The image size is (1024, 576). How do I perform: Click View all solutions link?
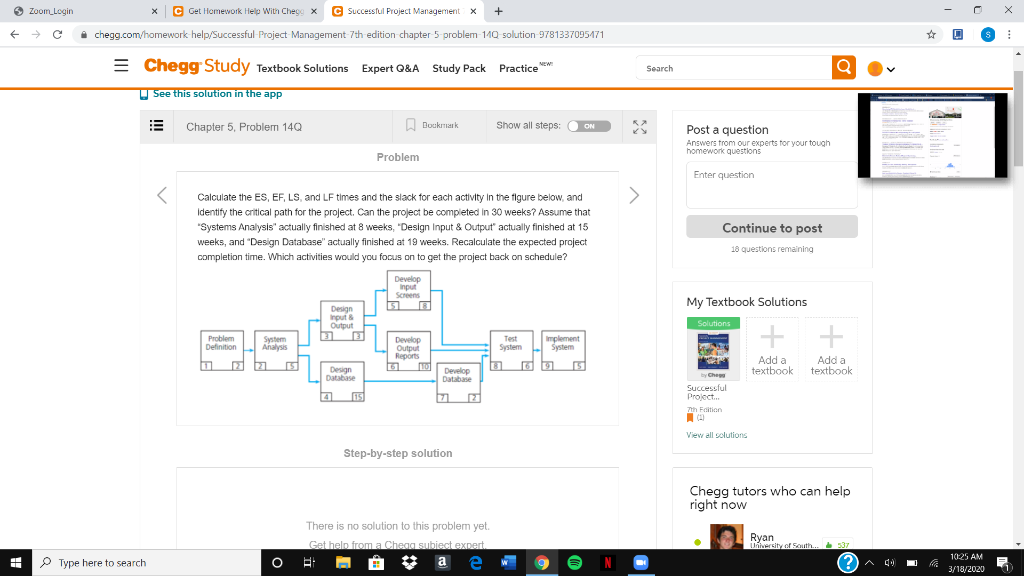pos(716,435)
